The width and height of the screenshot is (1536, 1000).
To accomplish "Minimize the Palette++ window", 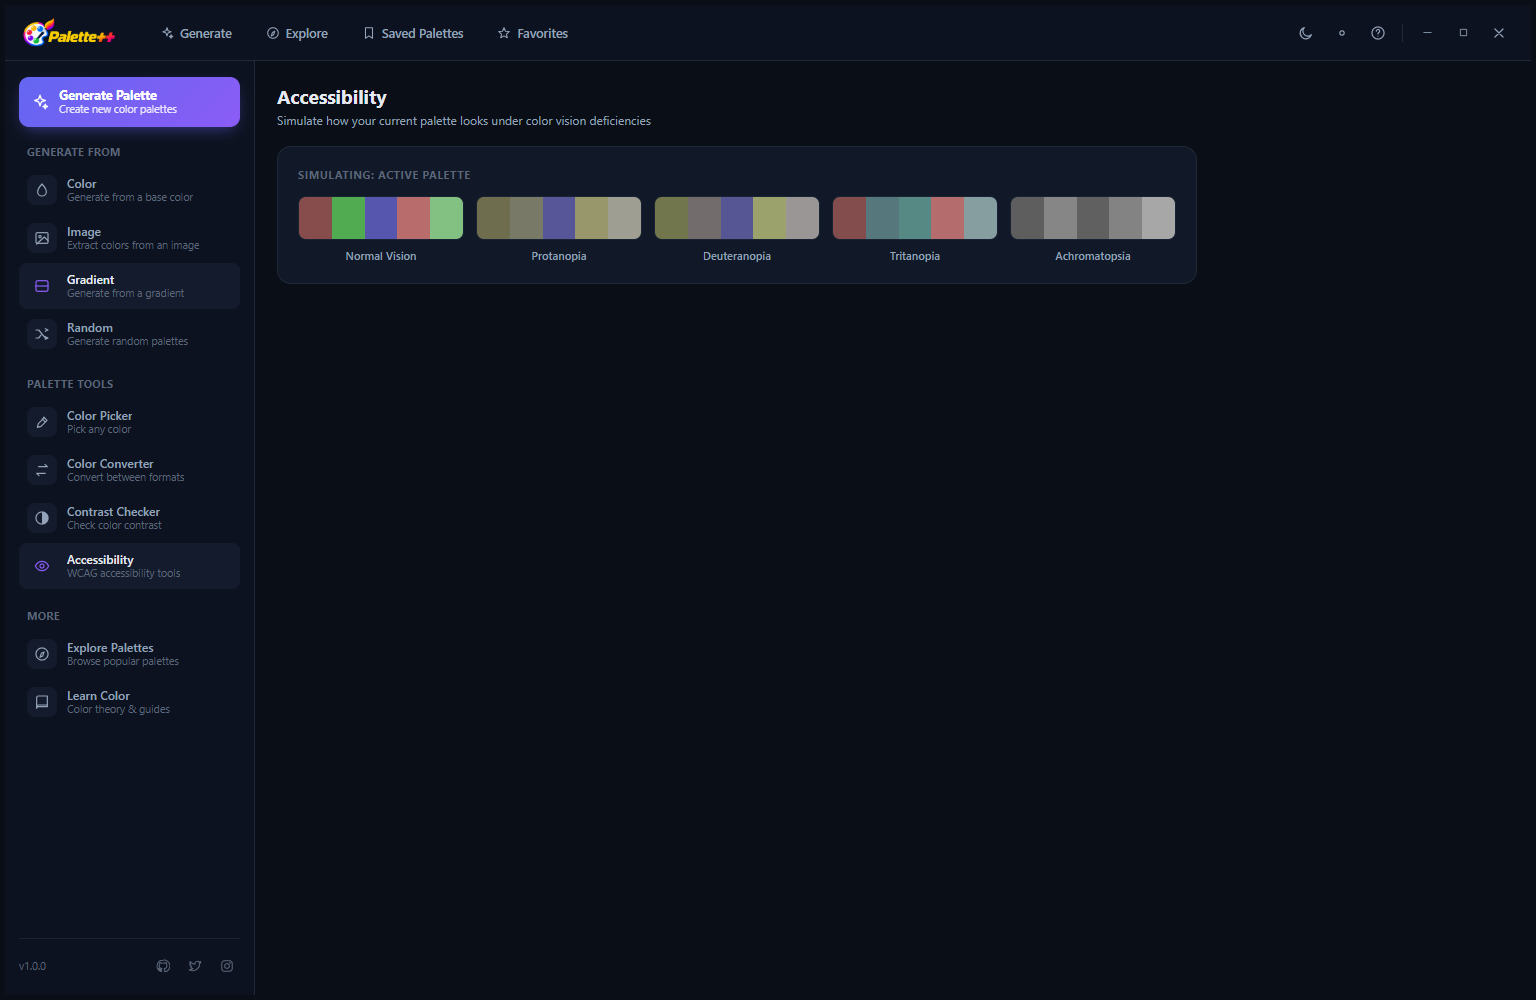I will pos(1427,33).
